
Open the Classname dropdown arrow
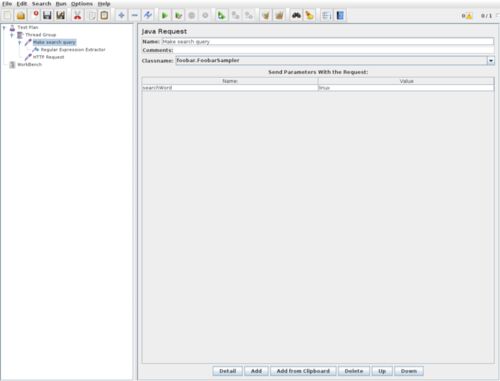[x=491, y=61]
